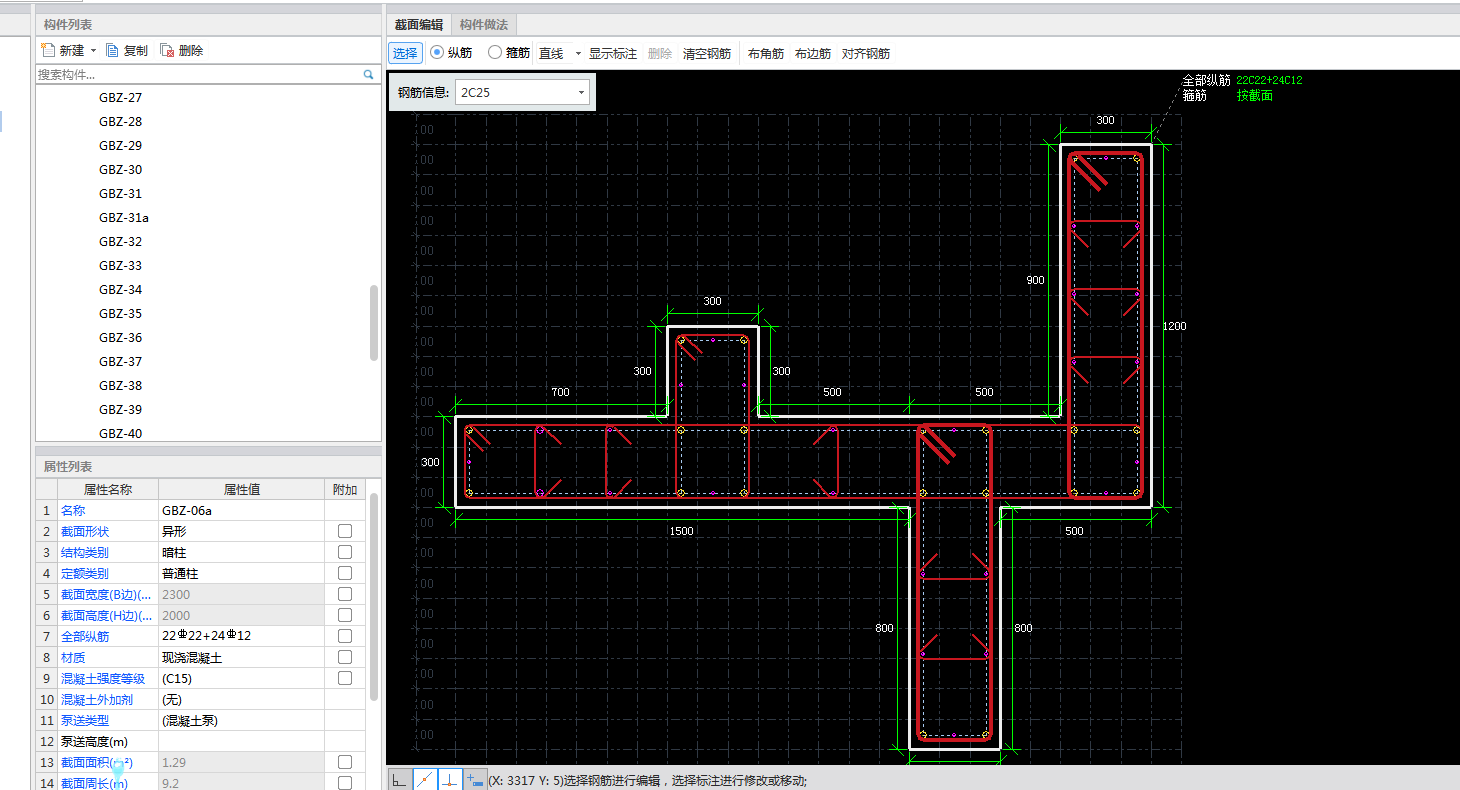Screen dimensions: 1460x790
Task: Tick the 附加 checkbox for 定额类别
Action: 345,573
